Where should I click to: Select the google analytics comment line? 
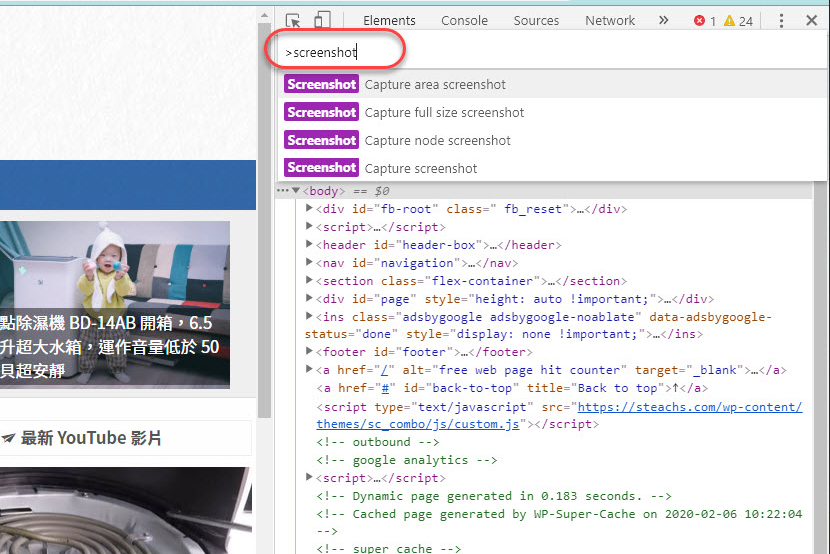407,460
